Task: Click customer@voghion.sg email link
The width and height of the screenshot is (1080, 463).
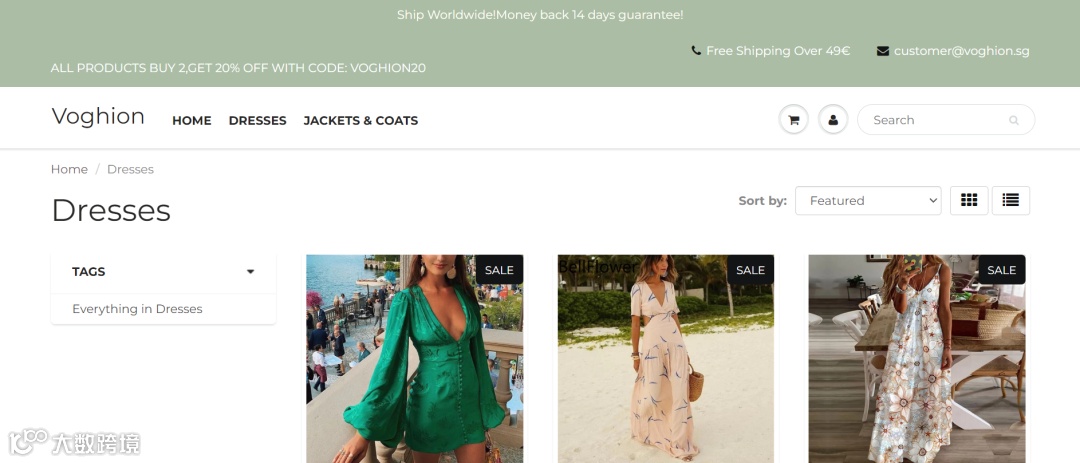Action: [x=962, y=51]
